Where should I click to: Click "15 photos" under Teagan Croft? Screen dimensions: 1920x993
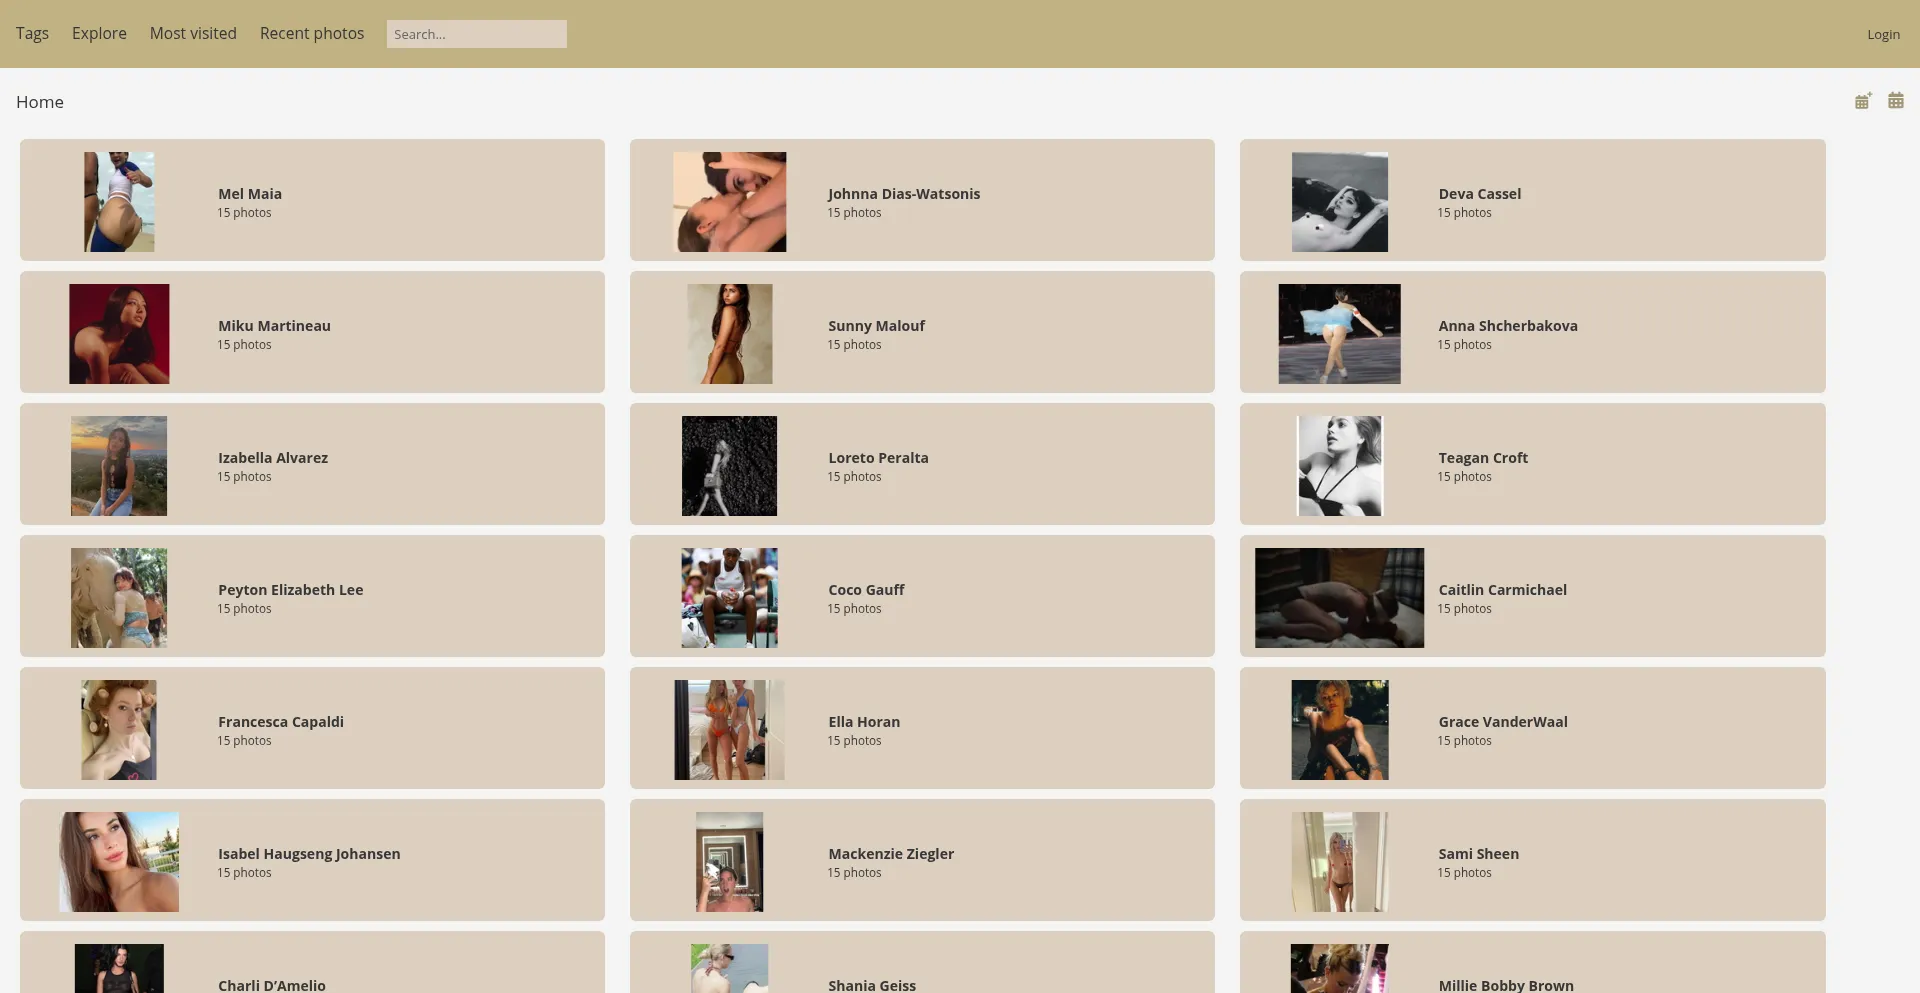point(1465,477)
